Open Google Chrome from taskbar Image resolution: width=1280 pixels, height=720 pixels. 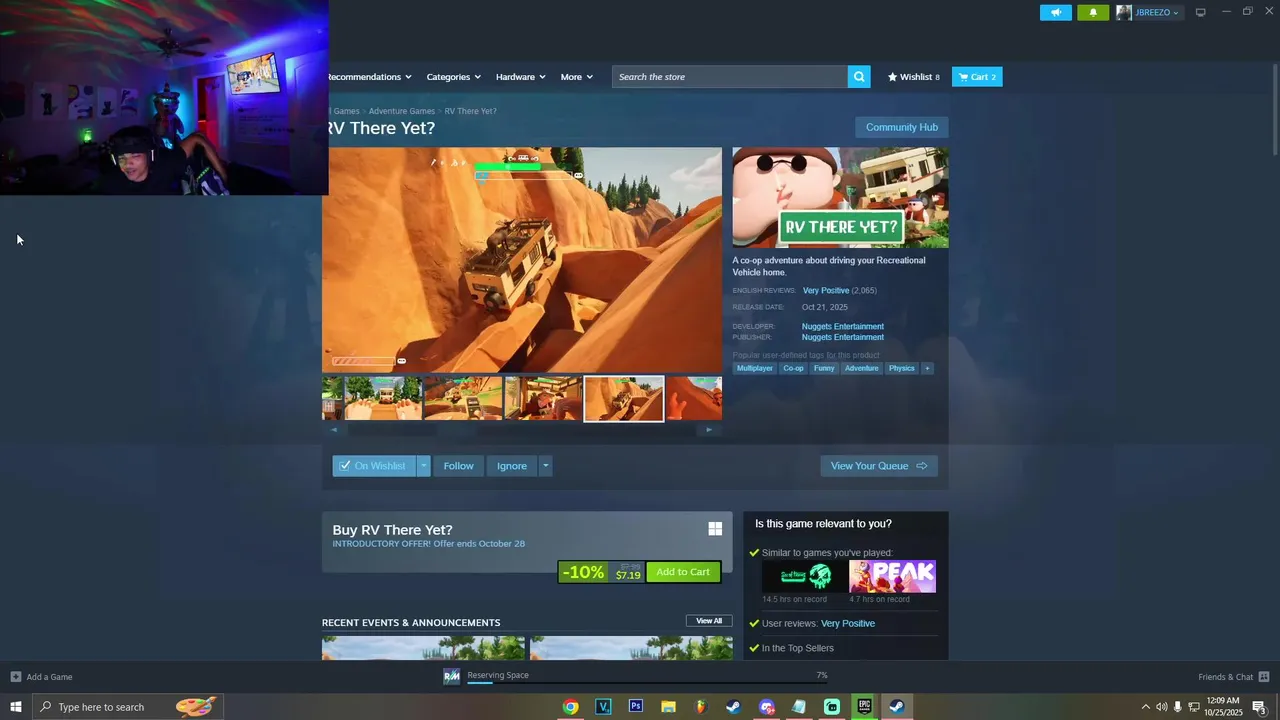(x=570, y=707)
